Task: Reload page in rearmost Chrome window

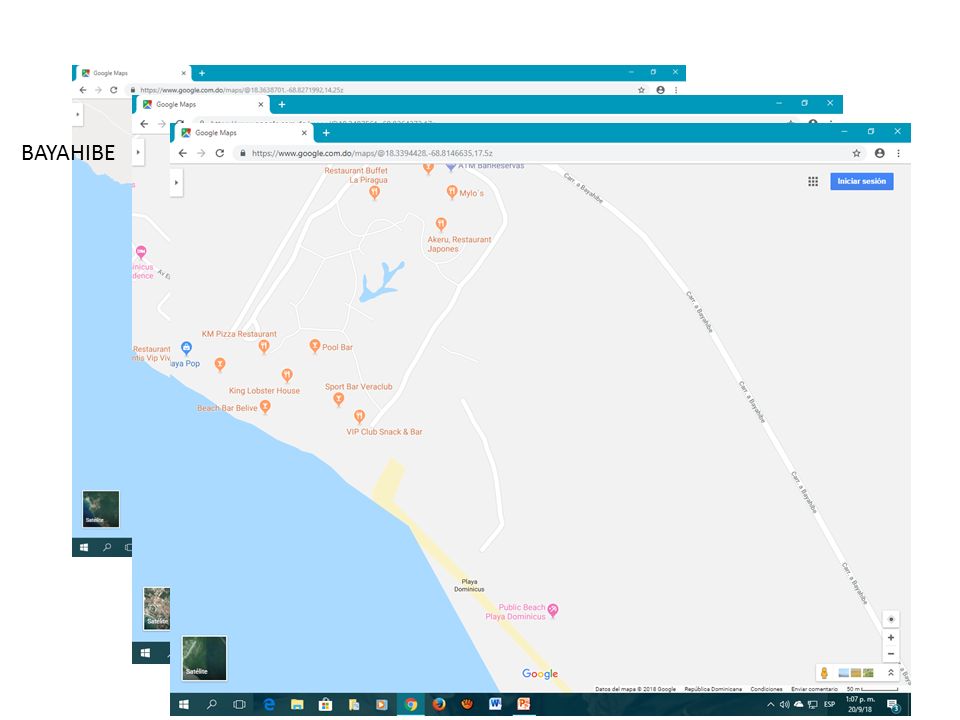Action: pyautogui.click(x=113, y=90)
